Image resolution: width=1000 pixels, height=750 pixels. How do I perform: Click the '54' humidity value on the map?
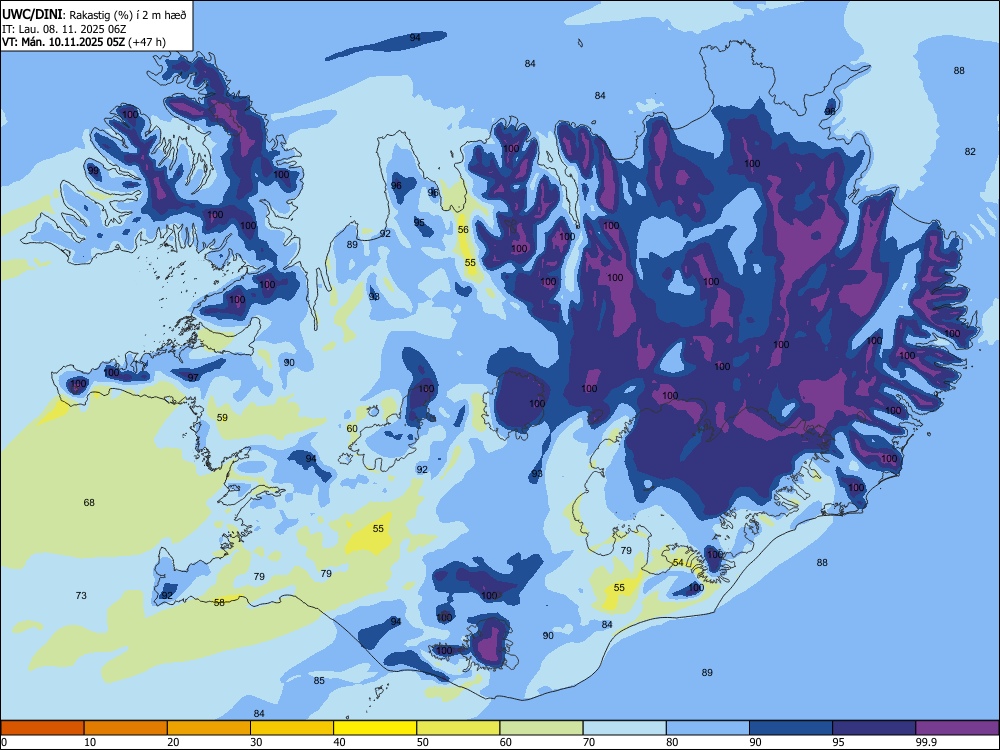point(678,562)
